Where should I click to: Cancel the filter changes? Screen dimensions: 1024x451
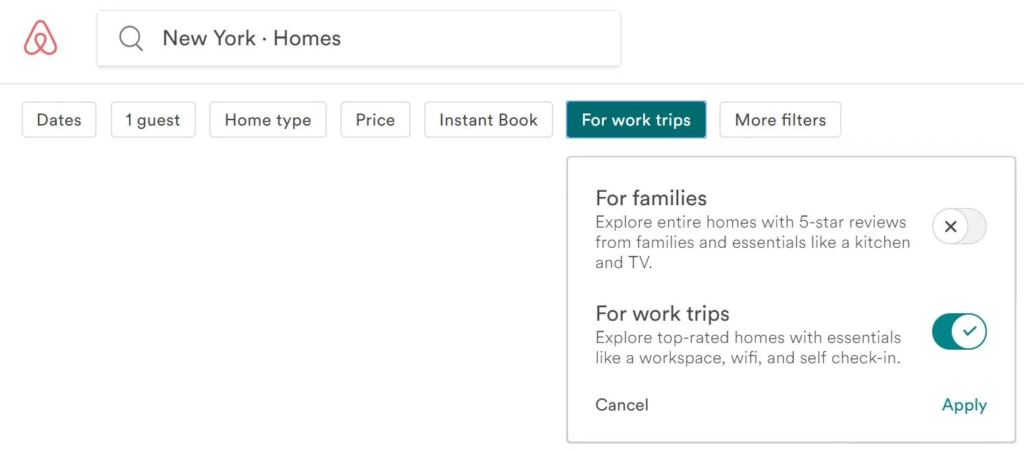point(622,405)
